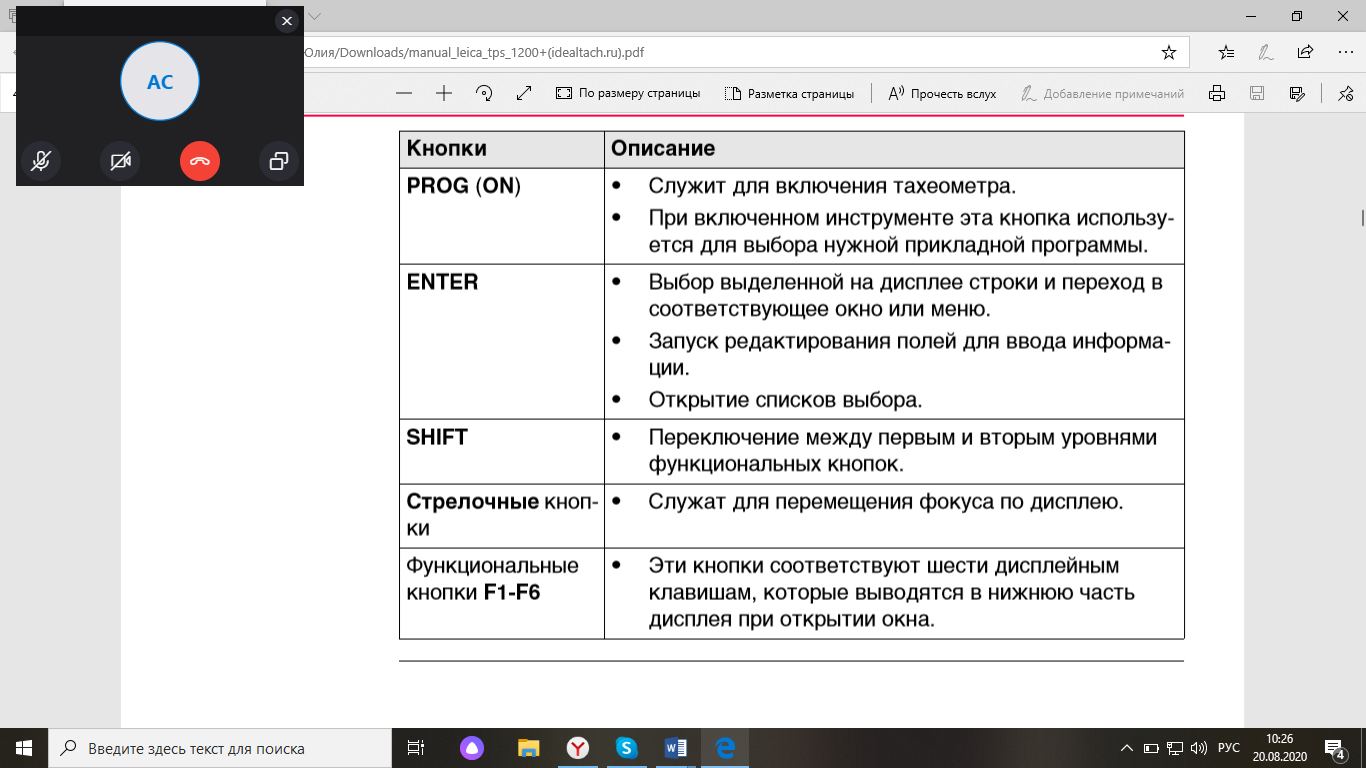This screenshot has width=1366, height=768.
Task: Start Прочесть вслух read aloud
Action: [x=942, y=93]
